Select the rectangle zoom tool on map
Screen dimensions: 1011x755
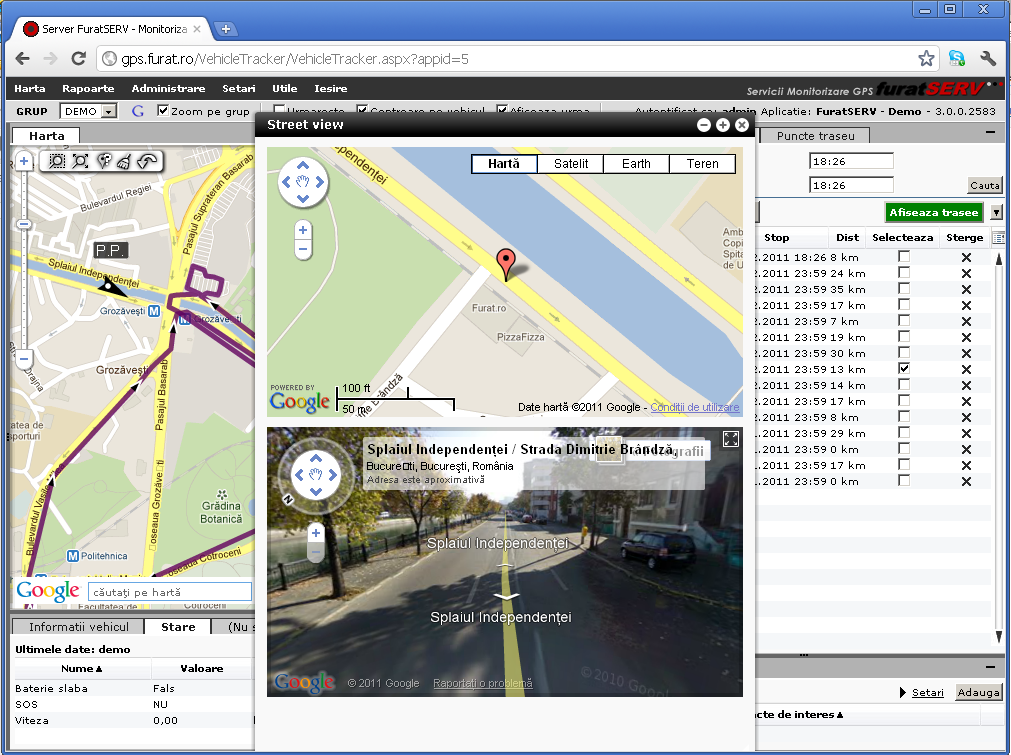click(57, 161)
